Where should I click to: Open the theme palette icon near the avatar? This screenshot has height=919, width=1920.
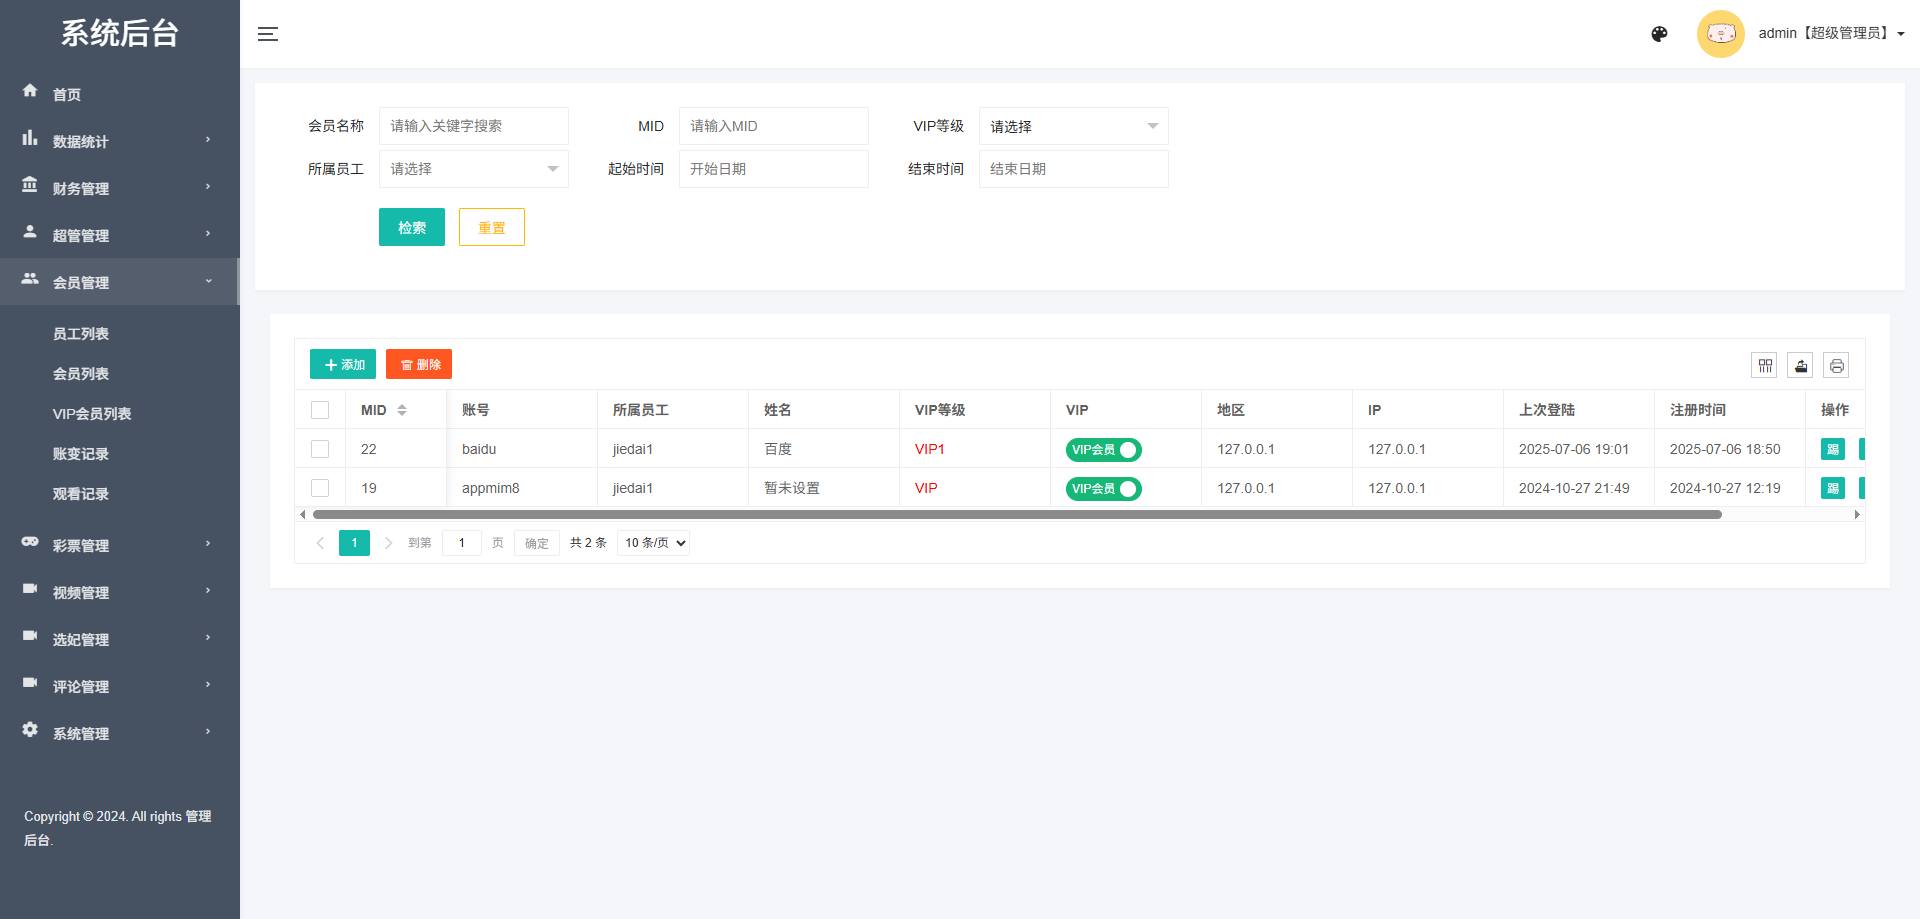click(1659, 33)
